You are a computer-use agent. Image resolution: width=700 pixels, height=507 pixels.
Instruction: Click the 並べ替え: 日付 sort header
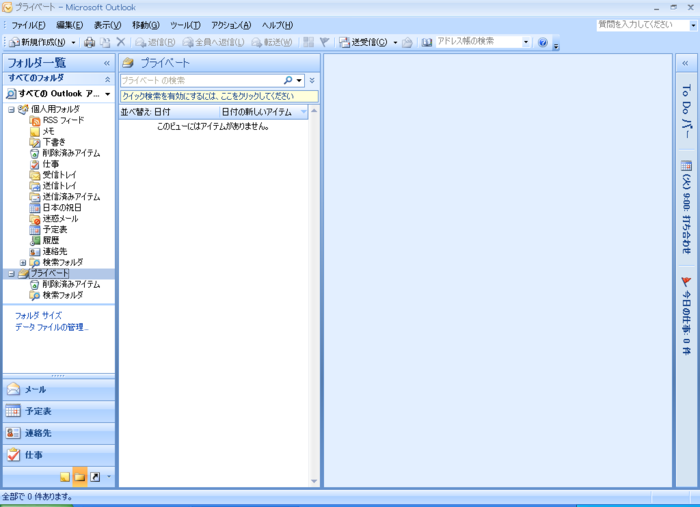tap(169, 112)
